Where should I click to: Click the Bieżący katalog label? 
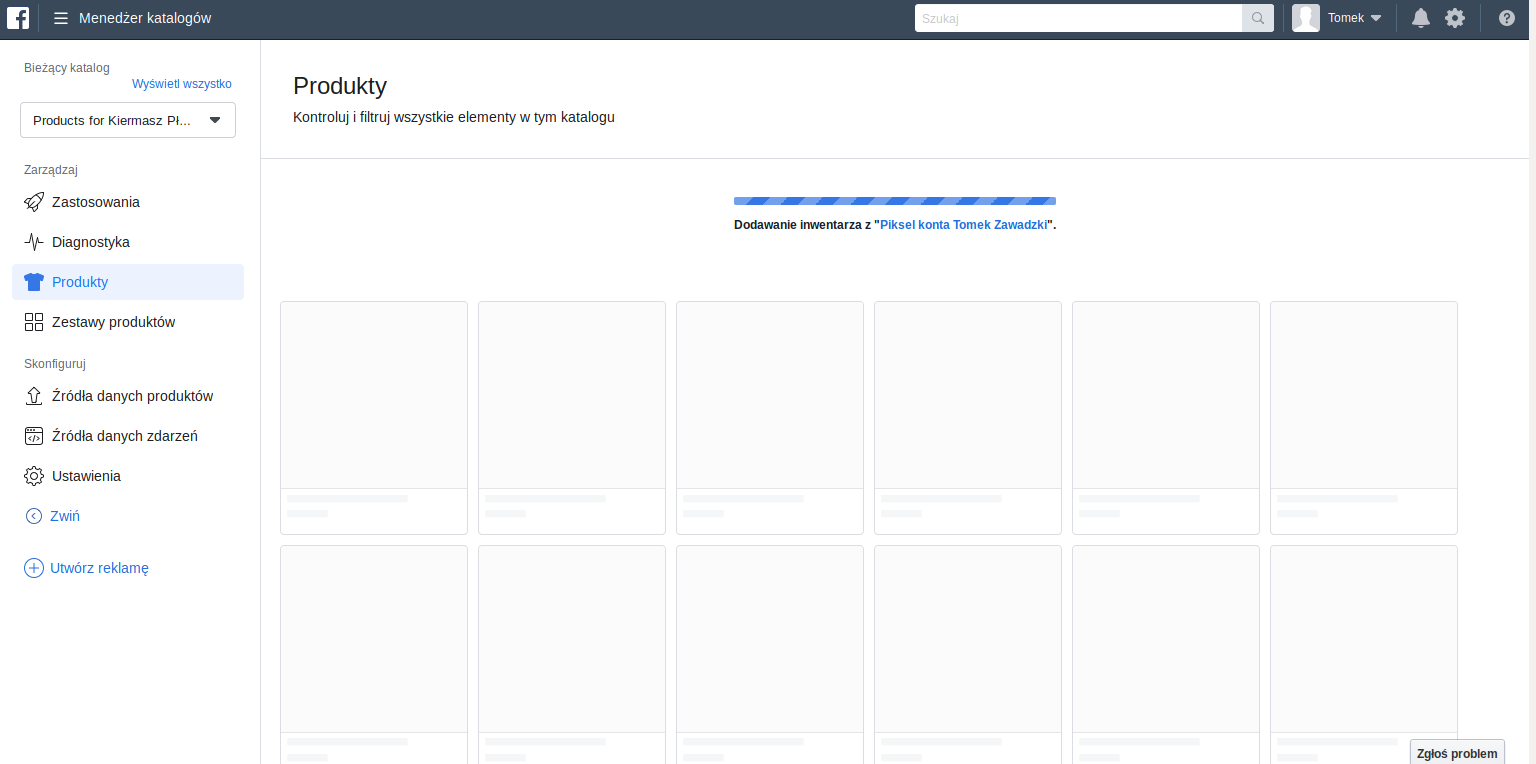(67, 68)
